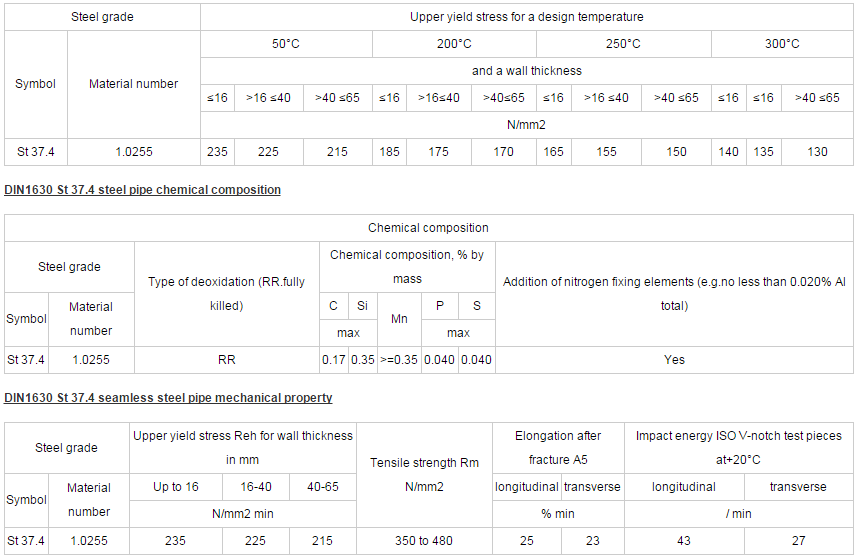The image size is (860, 560).
Task: Select the 'Elongation after fracture A5' header
Action: [558, 447]
